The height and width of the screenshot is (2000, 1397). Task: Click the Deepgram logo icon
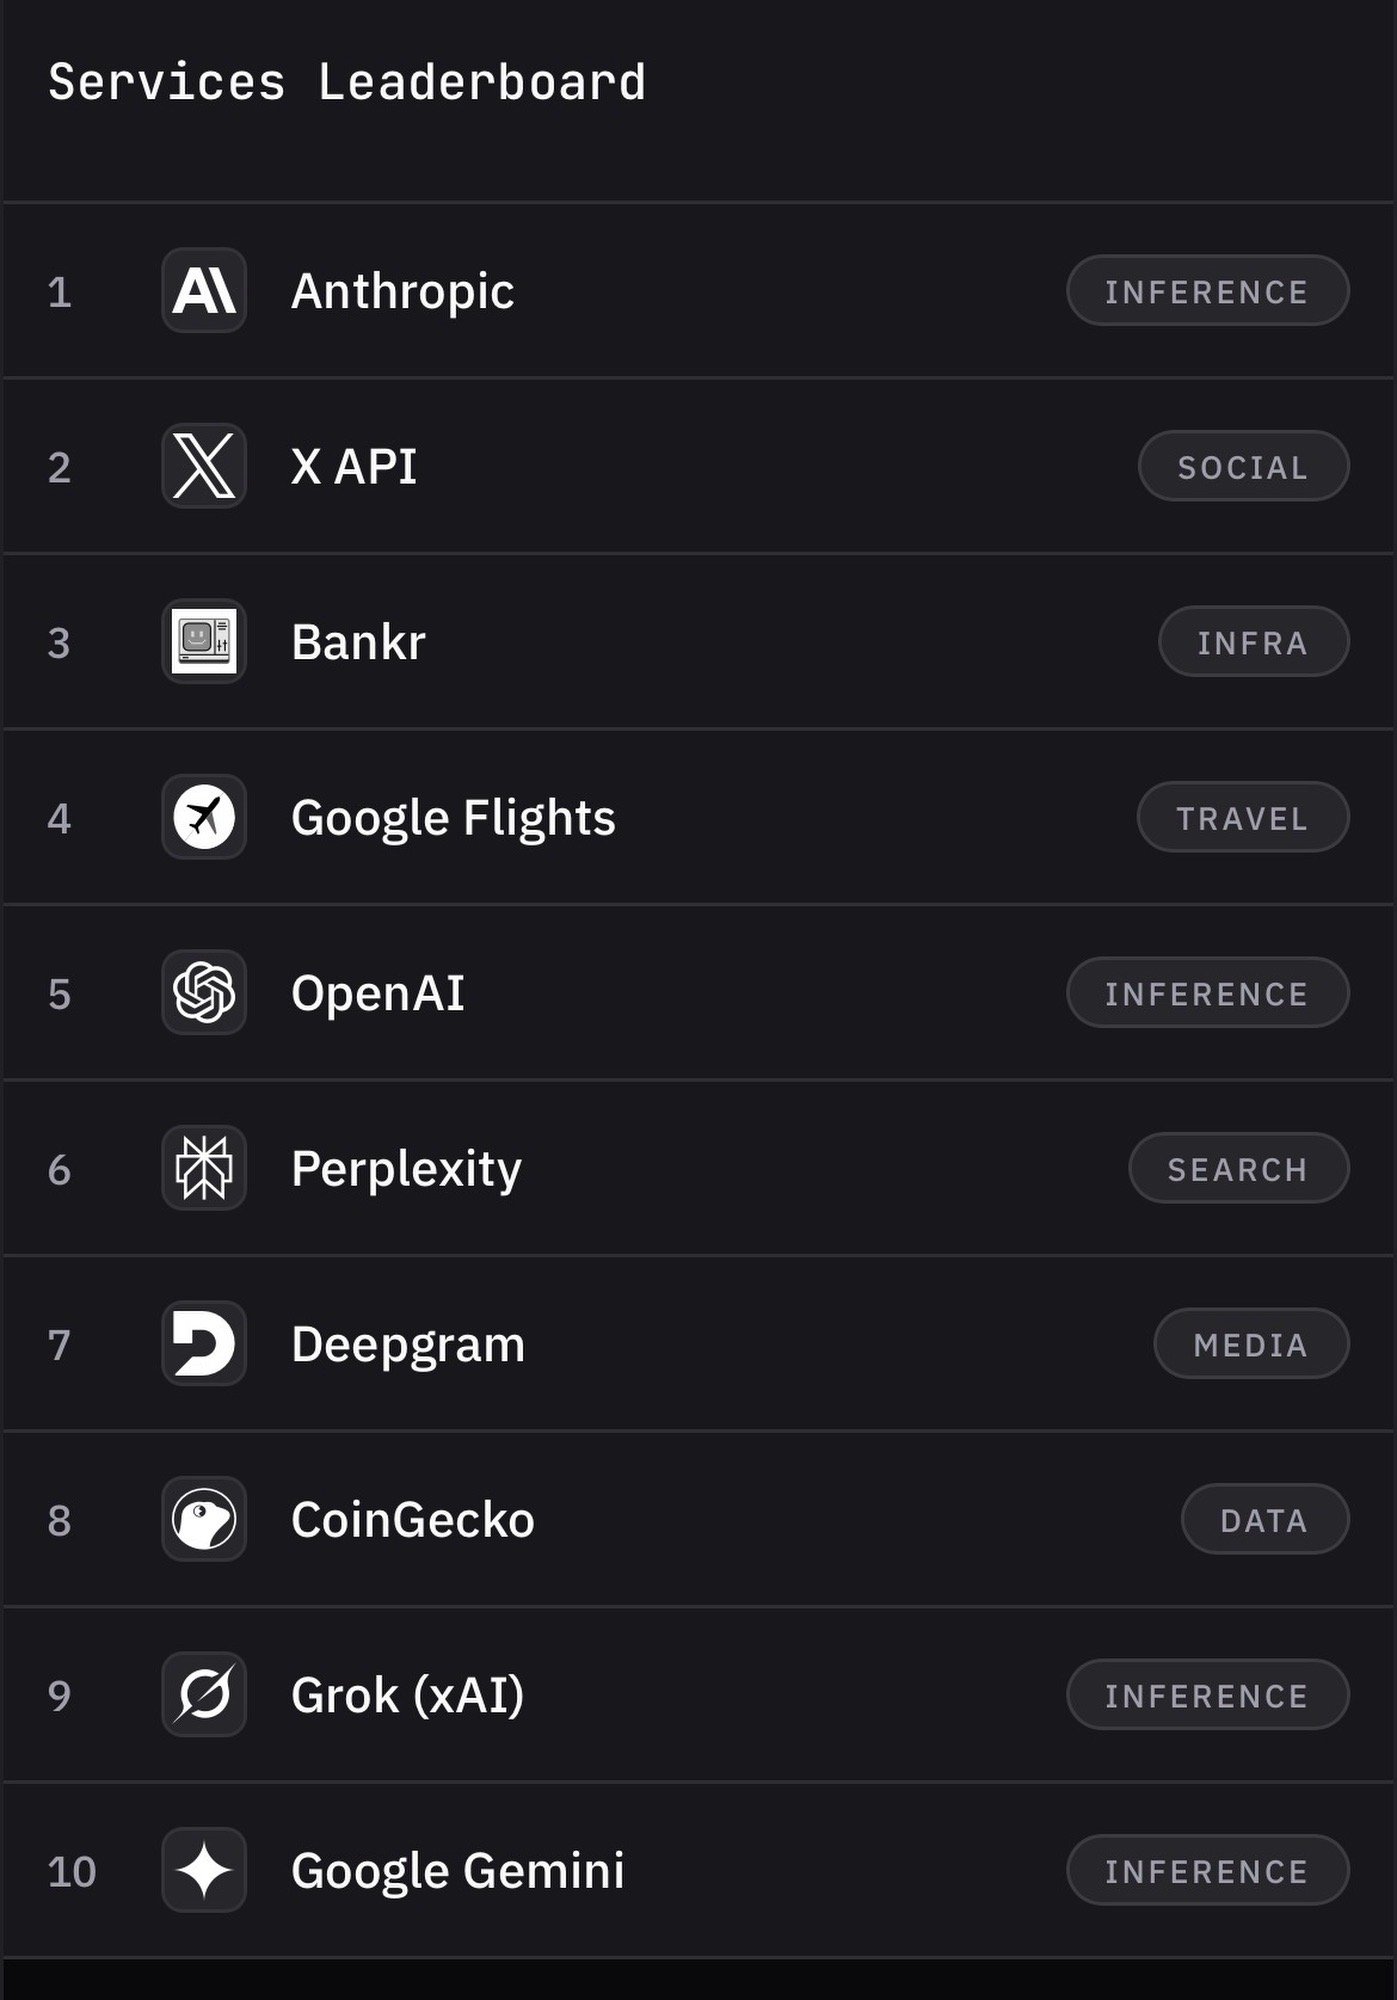204,1344
